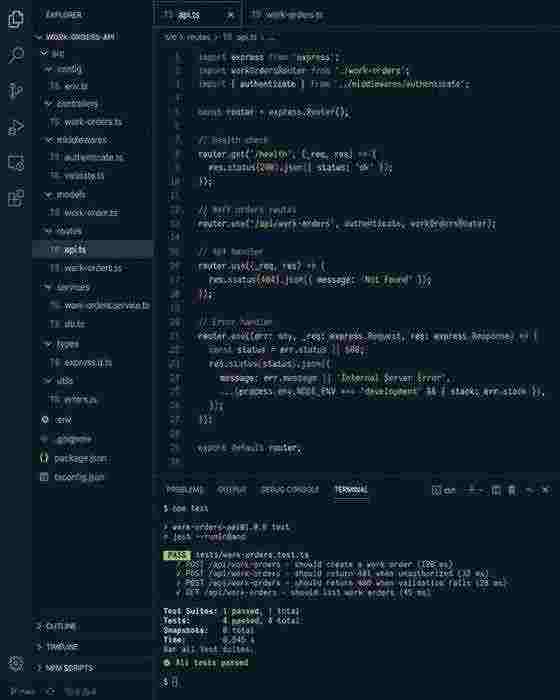The height and width of the screenshot is (700, 560).
Task: Open the terminal shell profile launcher
Action: pyautogui.click(x=444, y=490)
